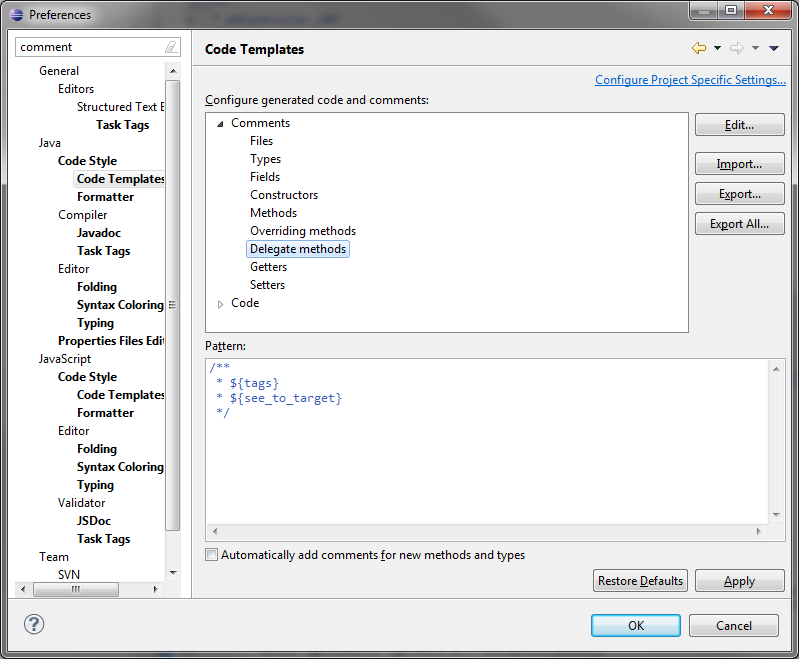Open Folding under Java Editor
The width and height of the screenshot is (799, 659).
pyautogui.click(x=97, y=287)
